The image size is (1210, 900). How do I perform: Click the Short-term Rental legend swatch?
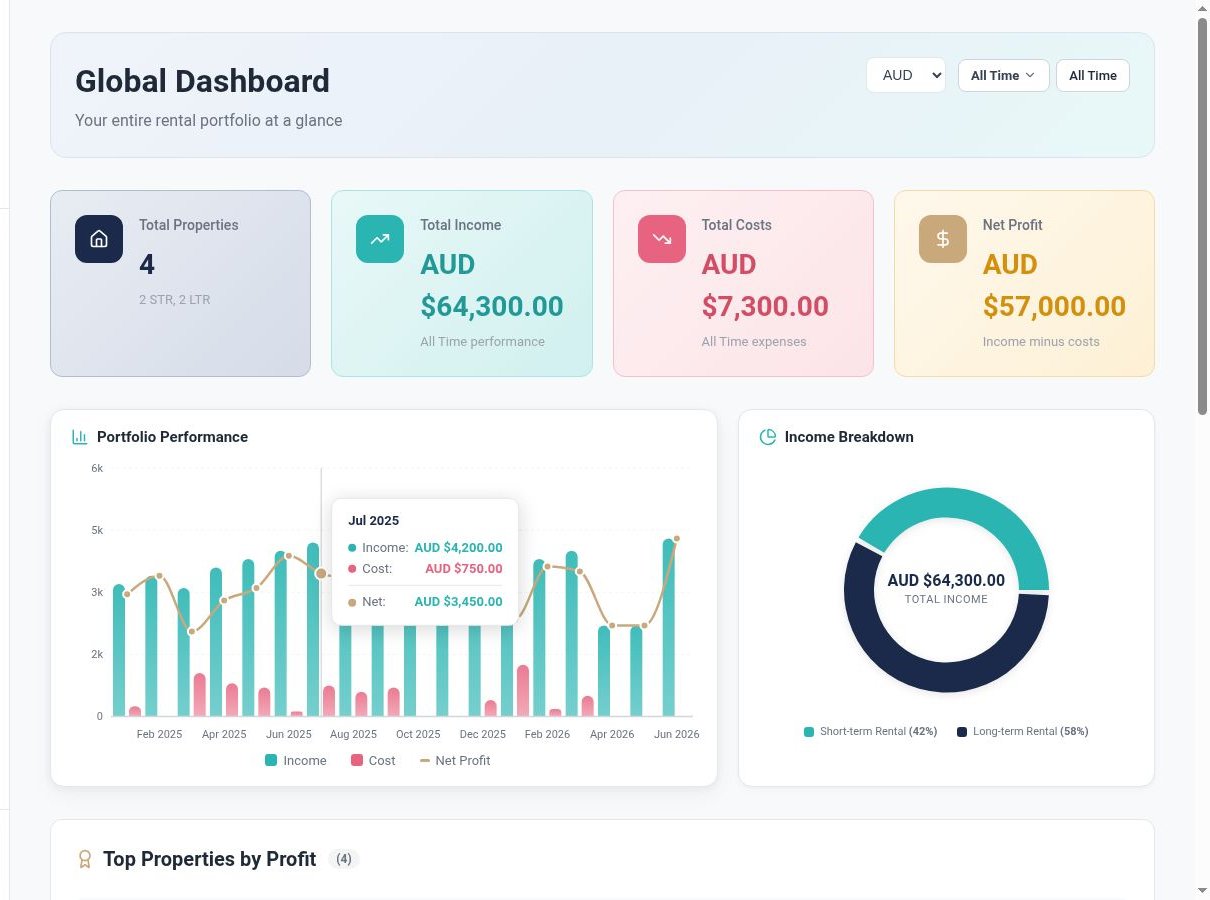pyautogui.click(x=809, y=732)
